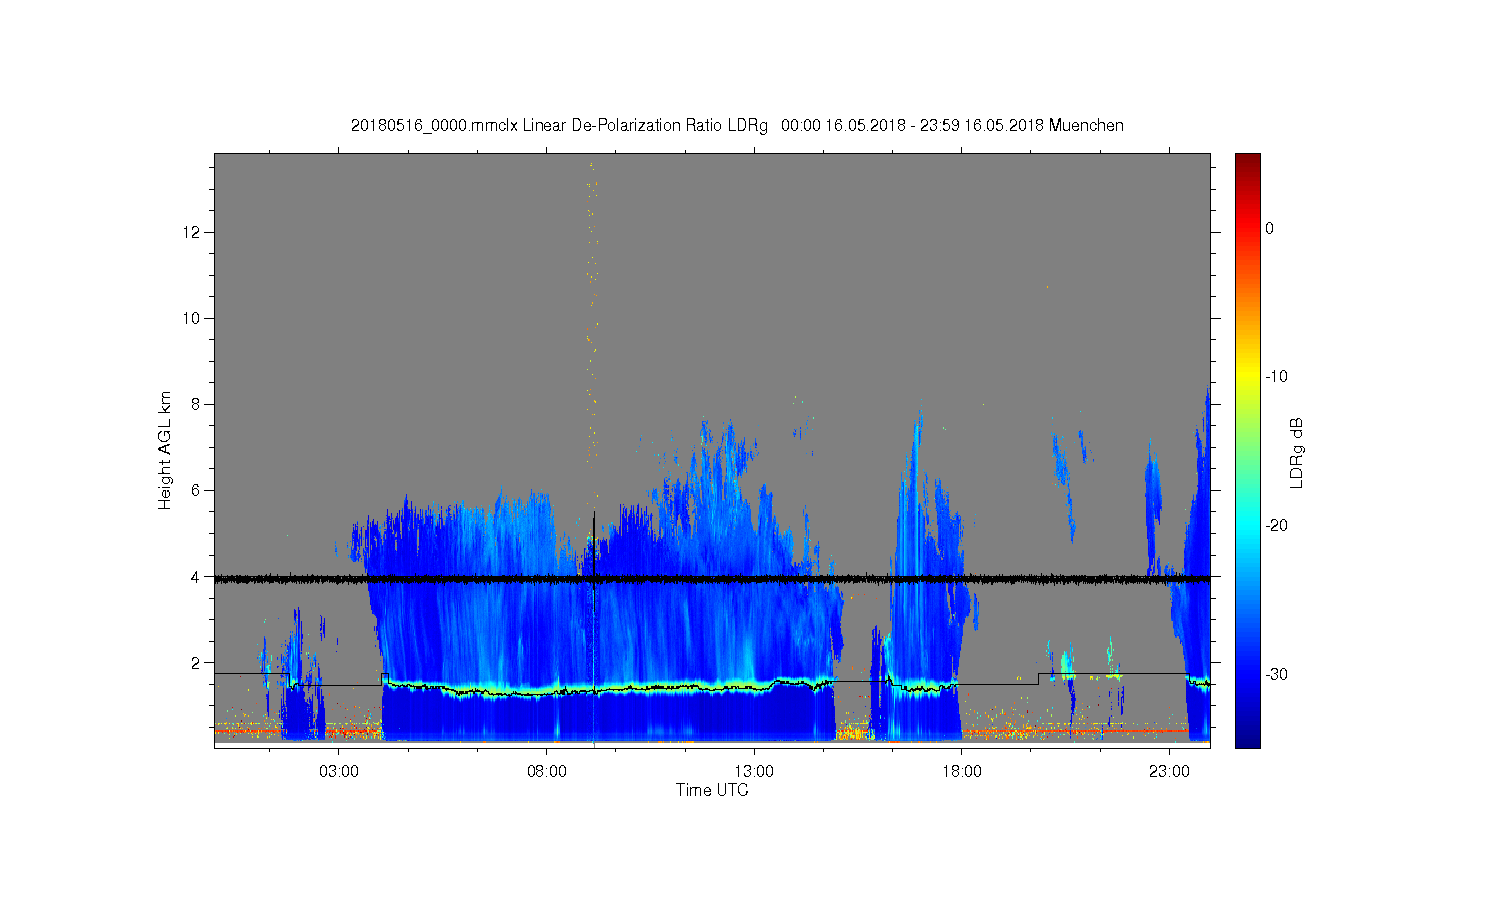Click the height tick label 12
The image size is (1500, 900).
(192, 232)
